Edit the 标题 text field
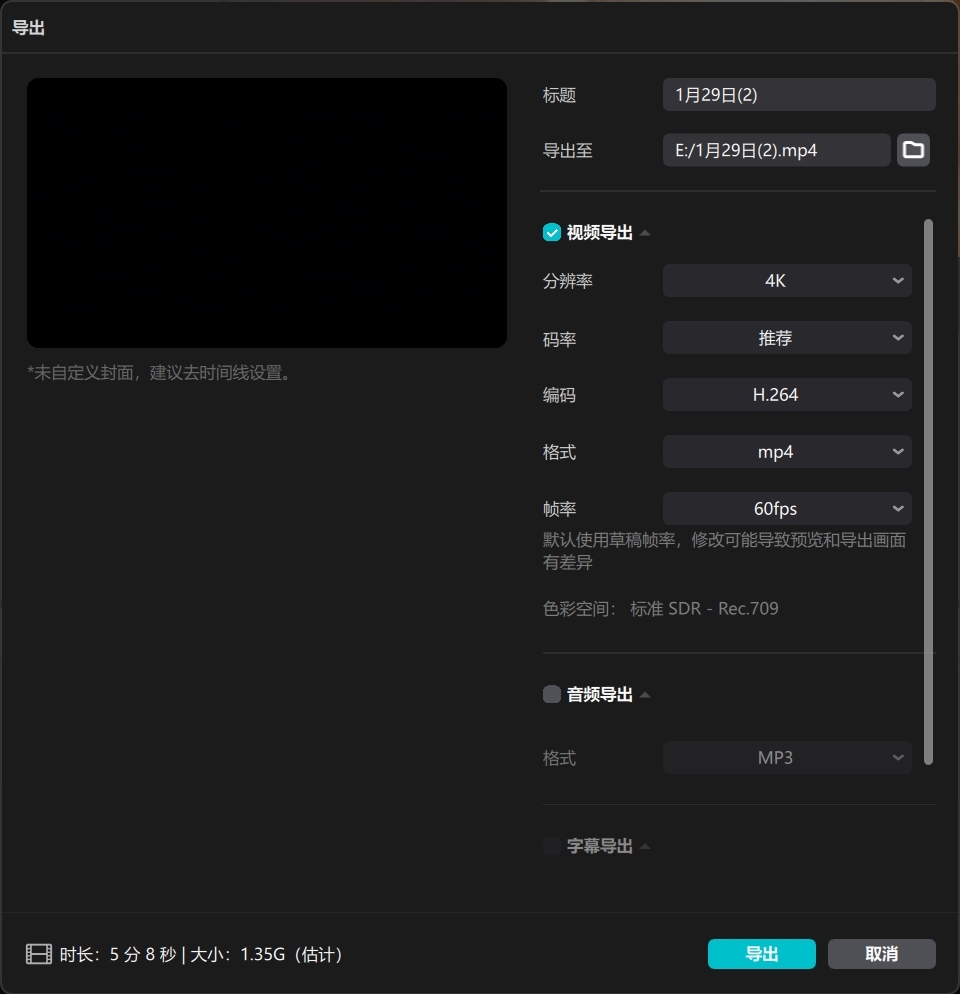This screenshot has width=960, height=994. pyautogui.click(x=799, y=94)
